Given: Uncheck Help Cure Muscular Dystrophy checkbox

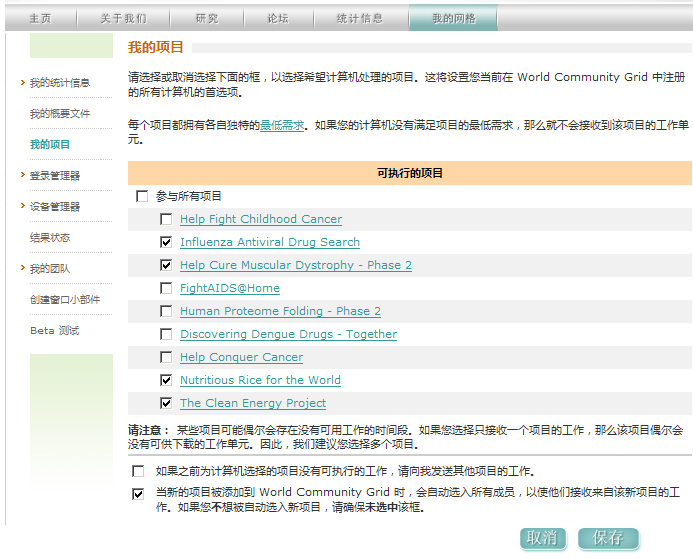Looking at the screenshot, I should click(166, 265).
